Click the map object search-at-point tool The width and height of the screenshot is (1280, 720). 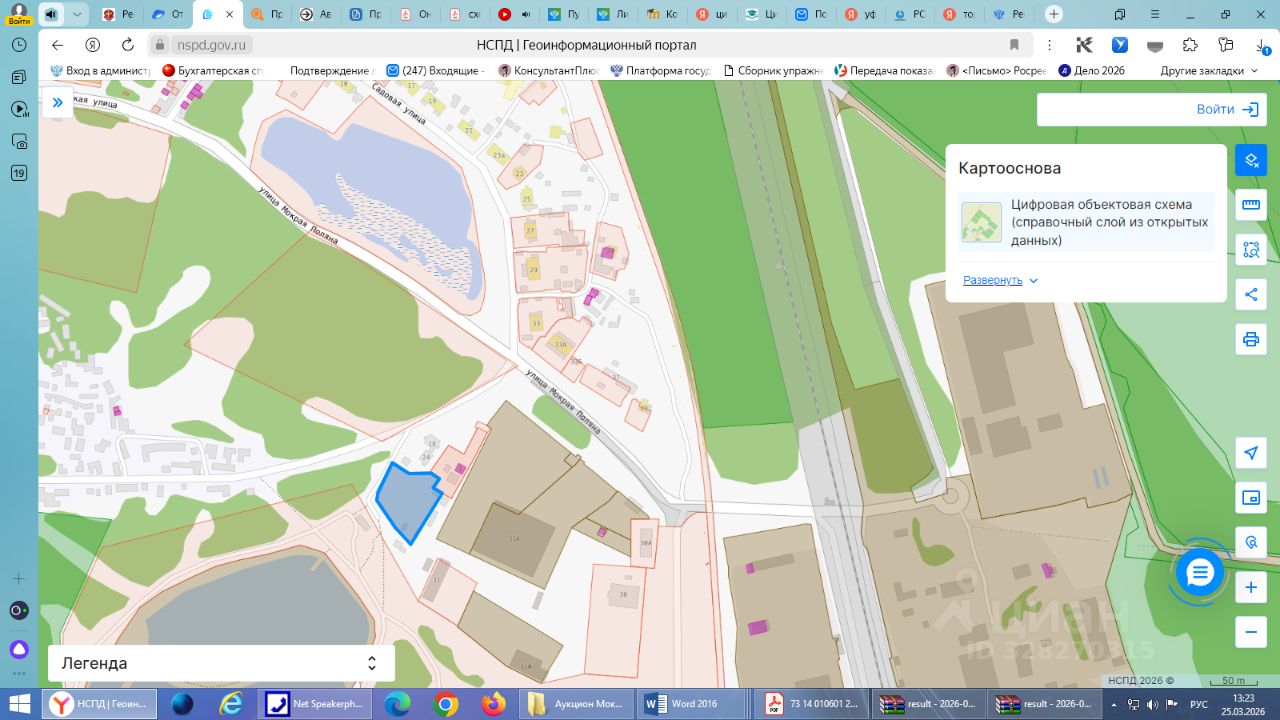pyautogui.click(x=1251, y=542)
